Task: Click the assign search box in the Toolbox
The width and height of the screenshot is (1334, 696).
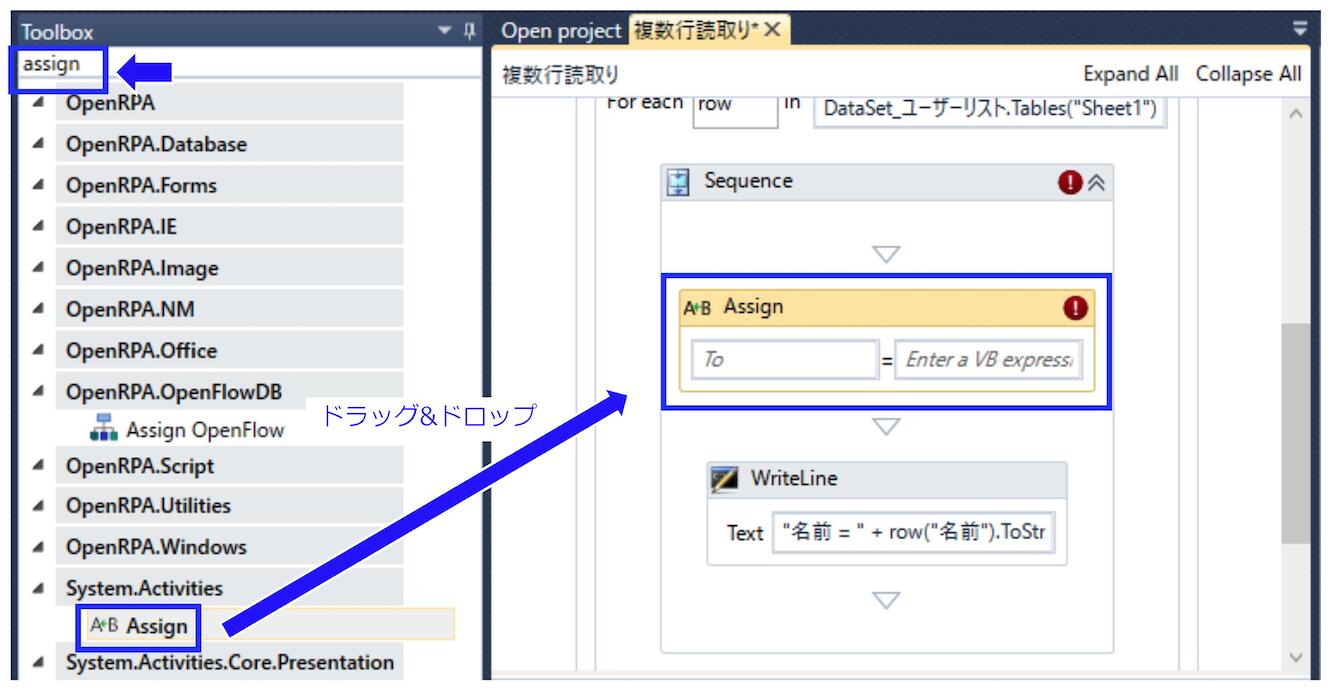Action: (57, 62)
